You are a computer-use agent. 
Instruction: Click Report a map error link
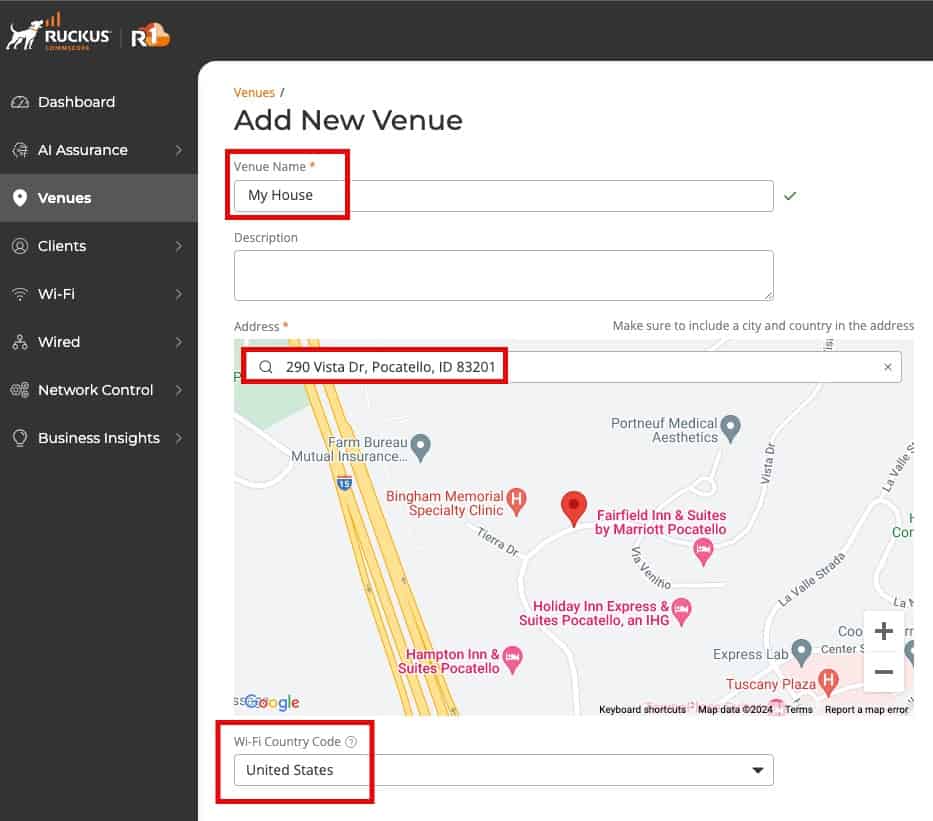pos(866,709)
